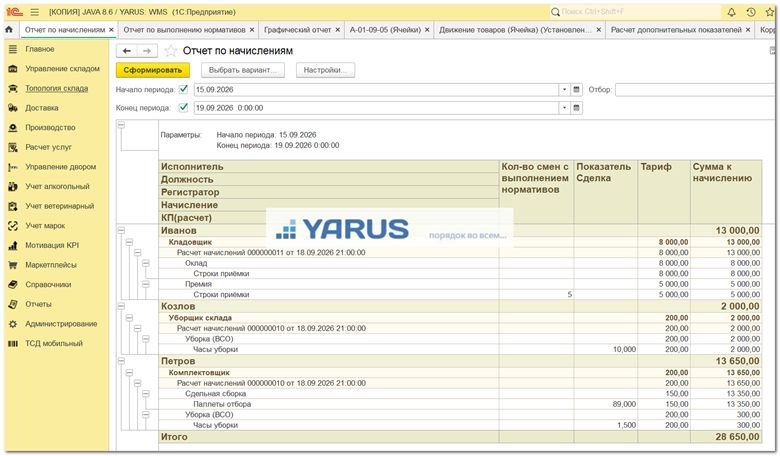This screenshot has width=780, height=456.
Task: Collapse the Комплектовщик group
Action: 129,372
